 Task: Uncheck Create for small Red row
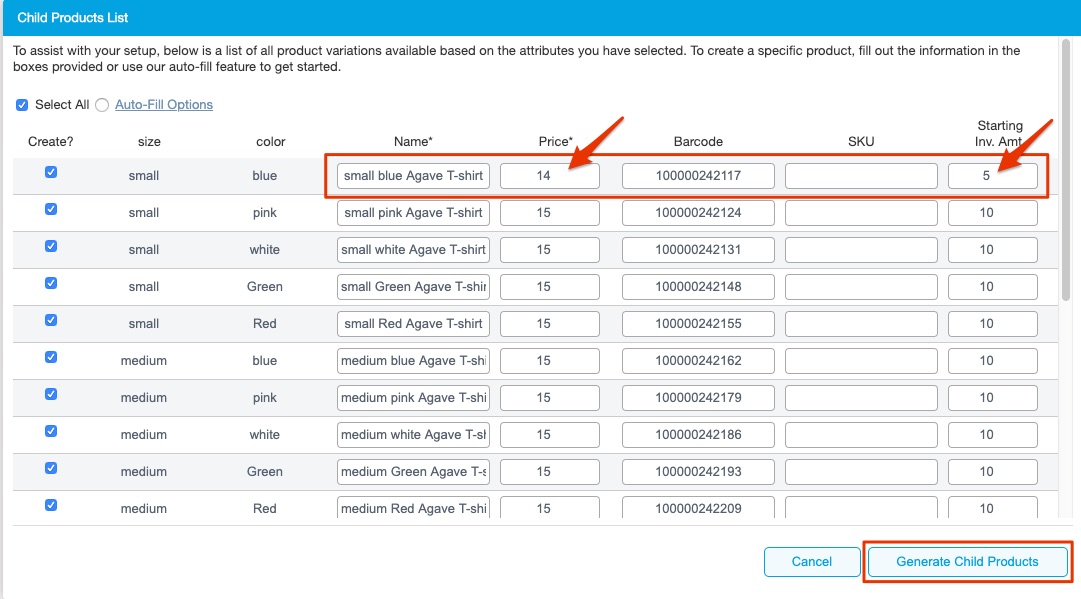tap(51, 320)
